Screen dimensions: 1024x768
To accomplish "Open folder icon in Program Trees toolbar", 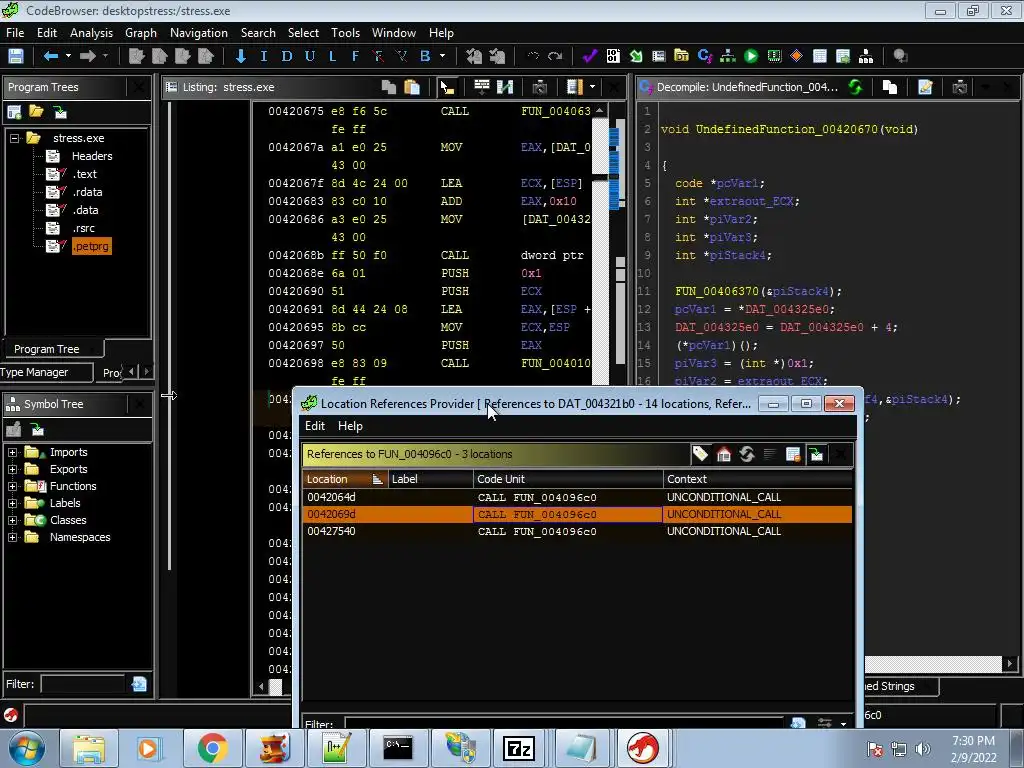I will 37,112.
